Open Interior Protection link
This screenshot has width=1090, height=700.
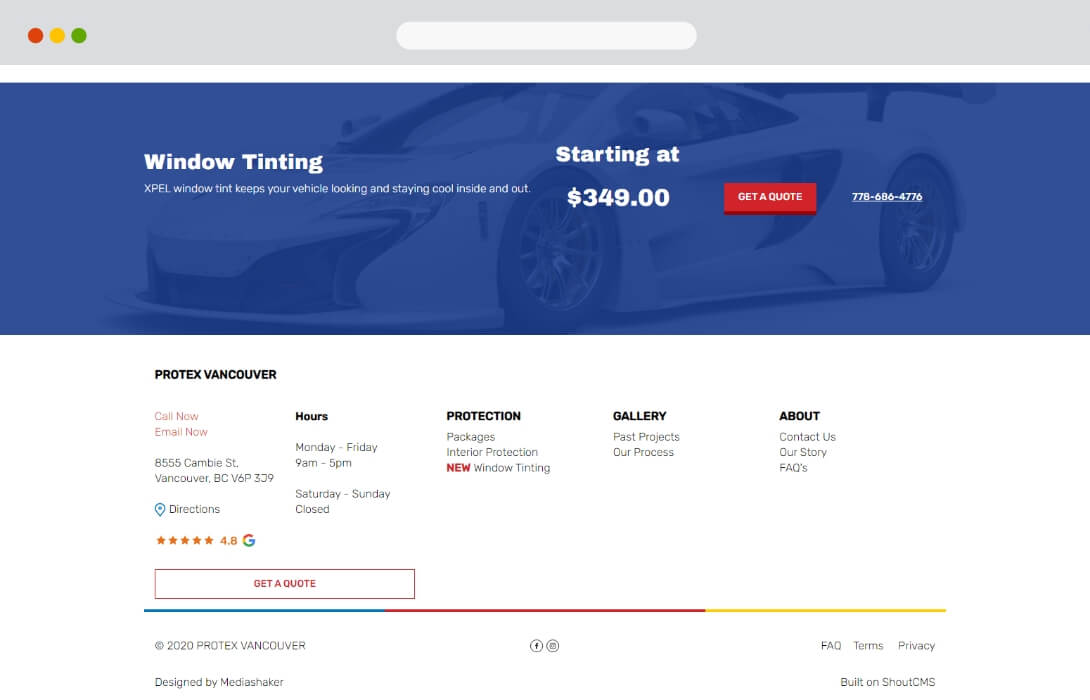pos(492,452)
